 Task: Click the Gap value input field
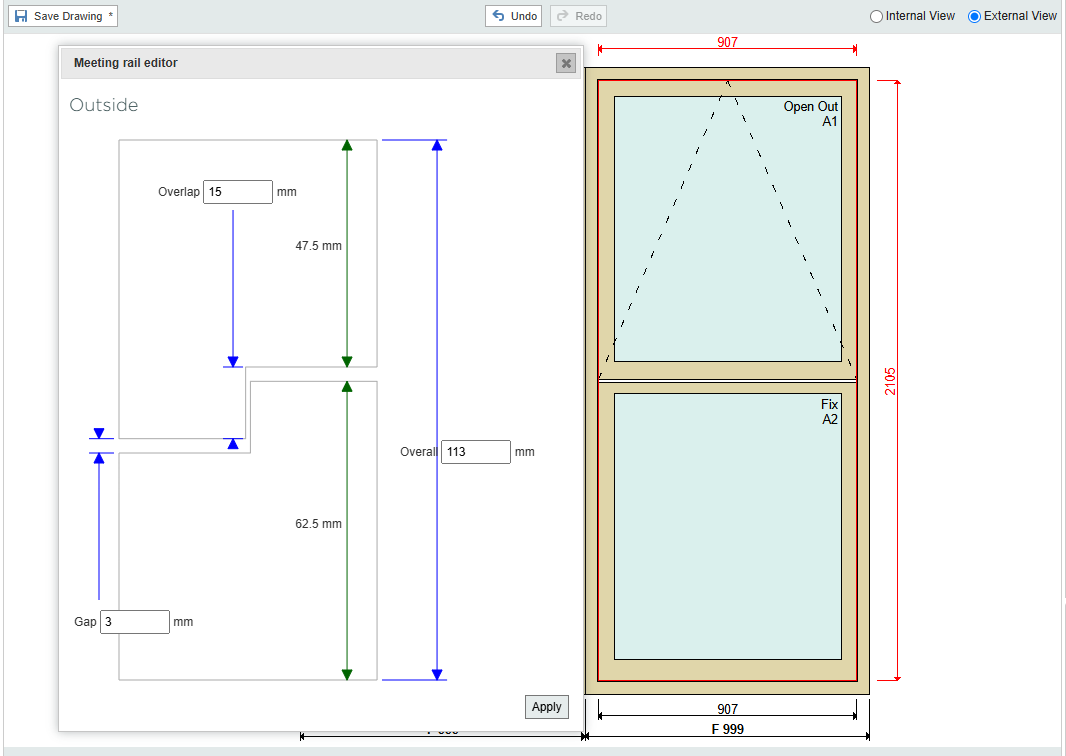click(135, 622)
